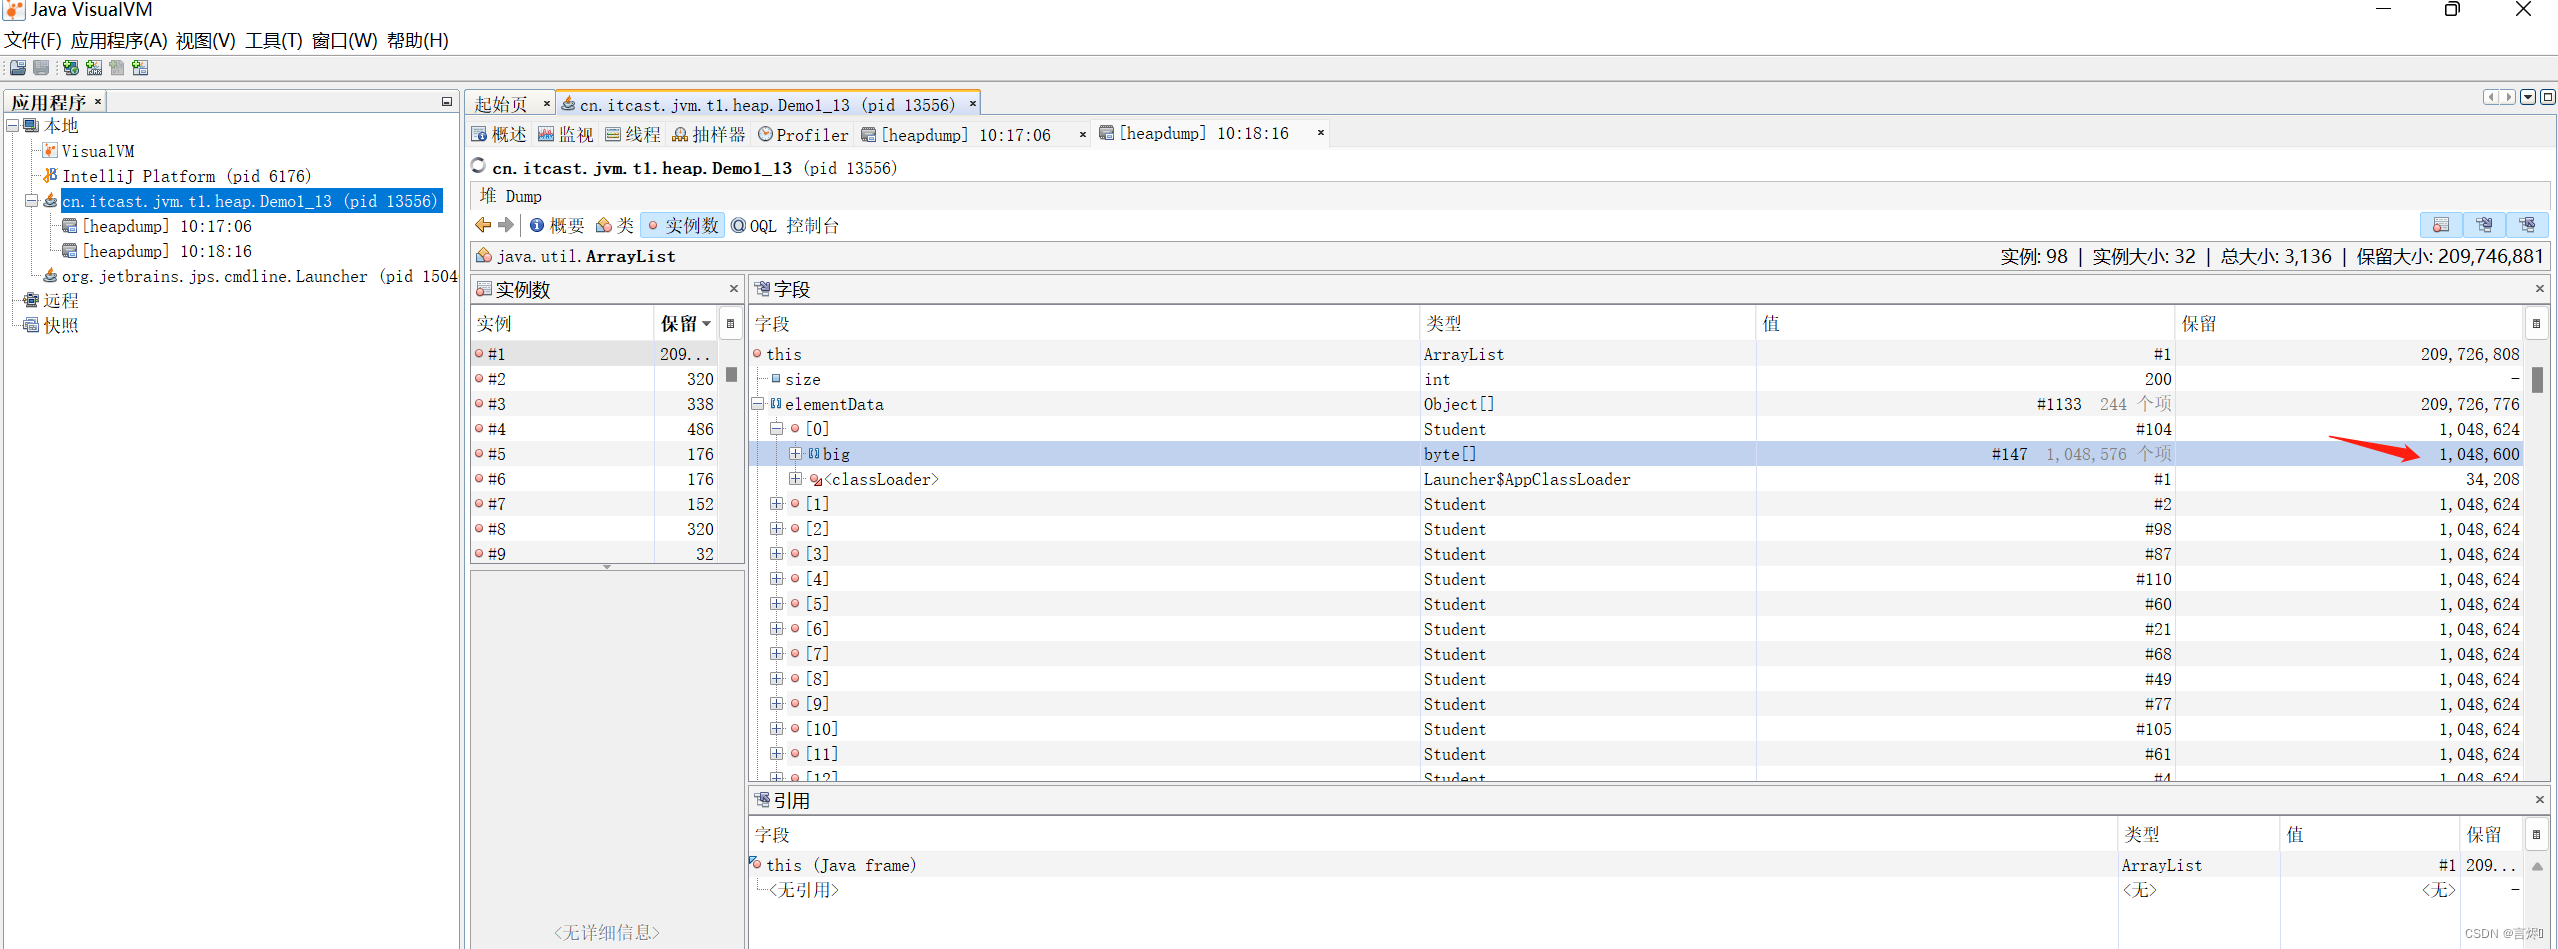Collapse the [0] Student element
Screen dimensions: 2558x949
point(777,429)
